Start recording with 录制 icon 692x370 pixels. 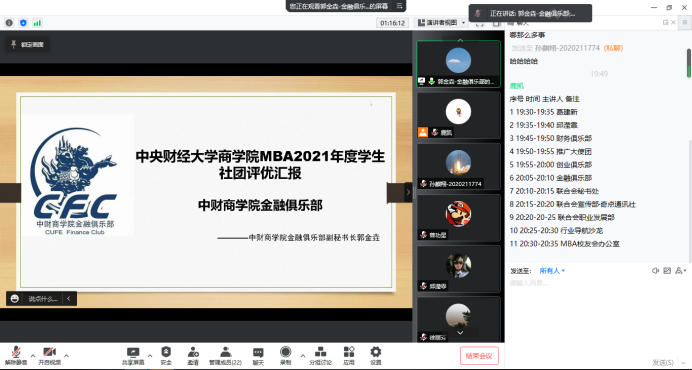pos(286,352)
